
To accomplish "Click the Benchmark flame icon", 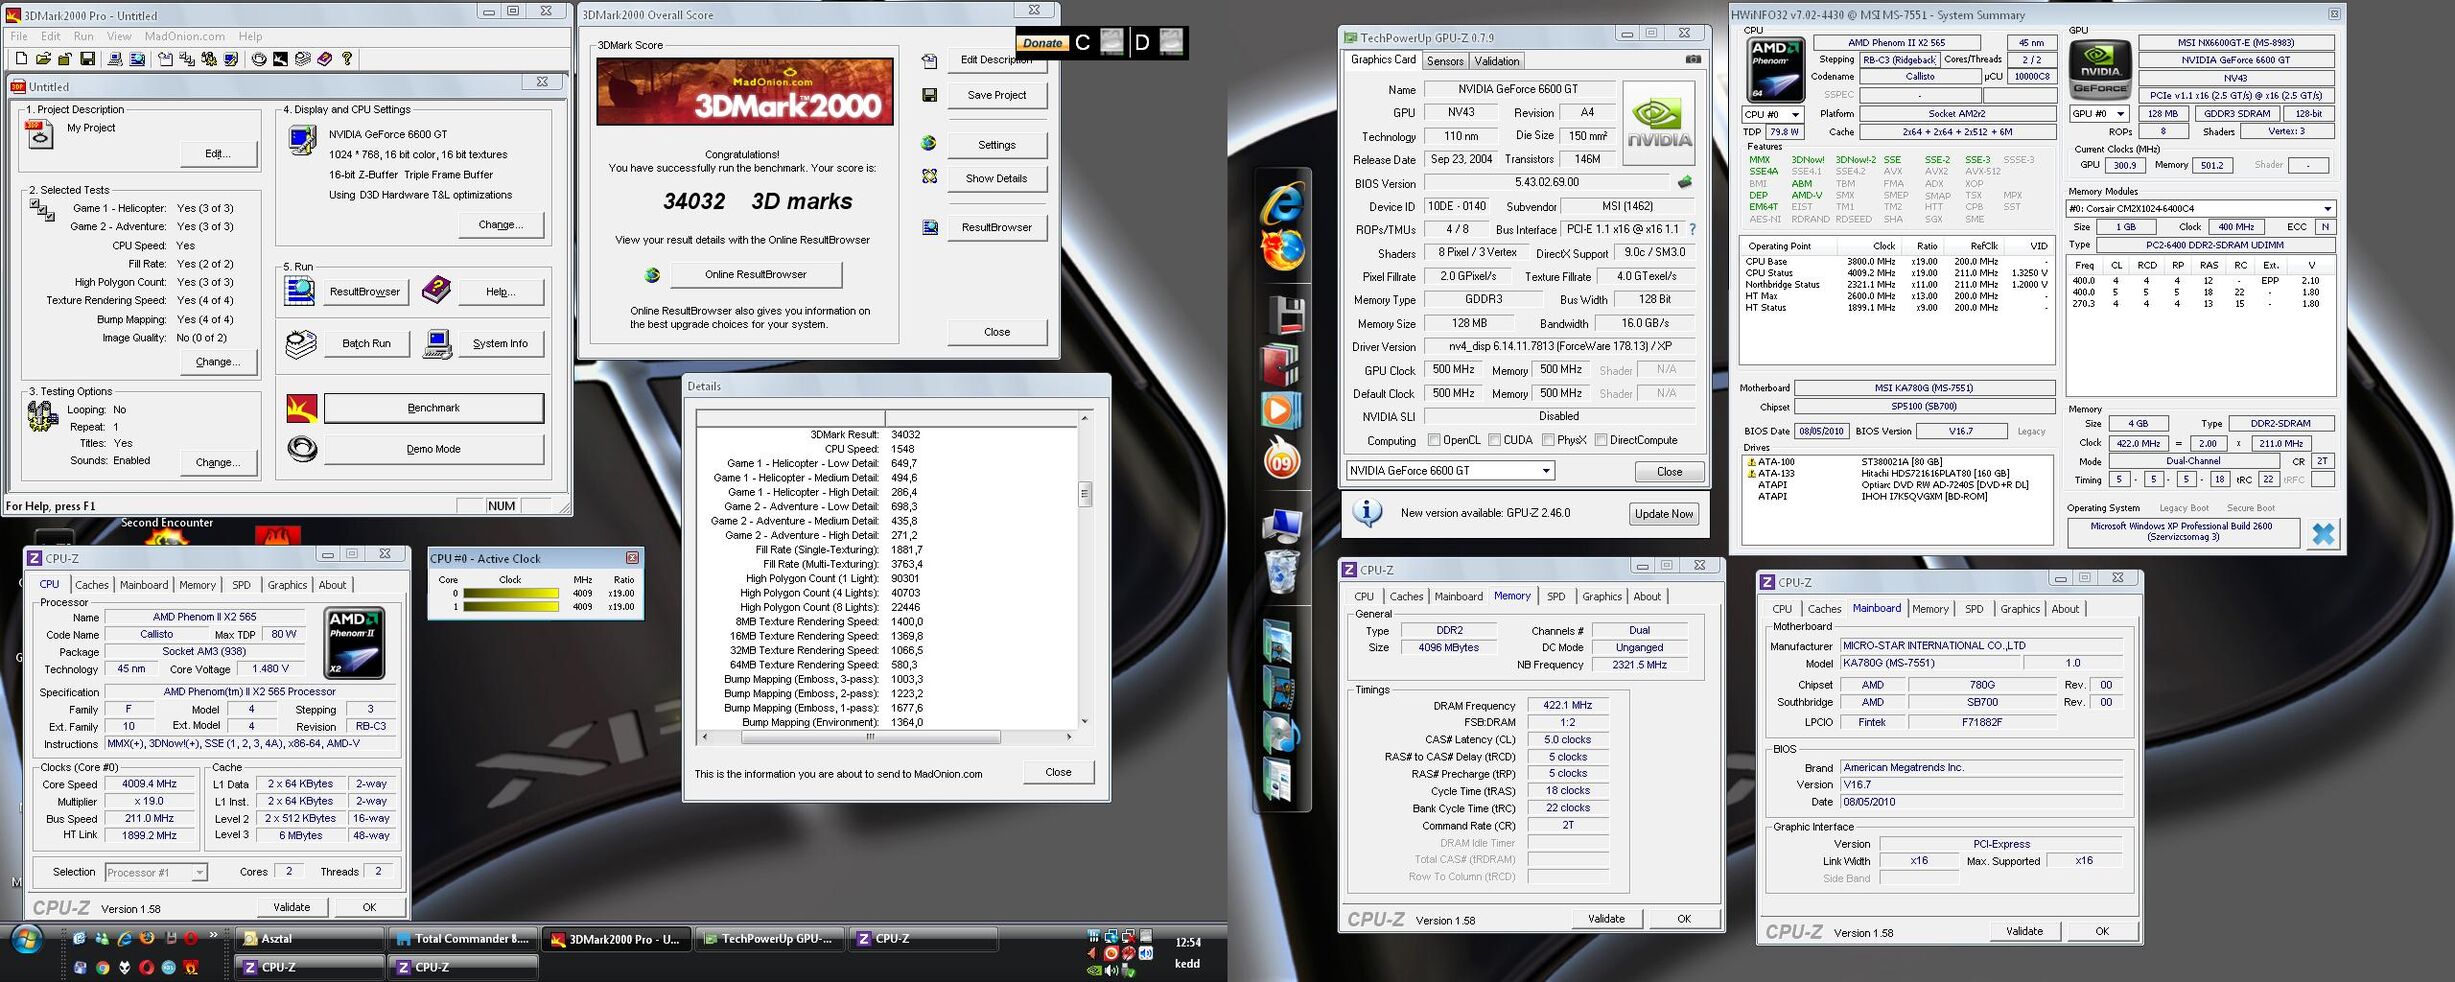I will tap(302, 408).
